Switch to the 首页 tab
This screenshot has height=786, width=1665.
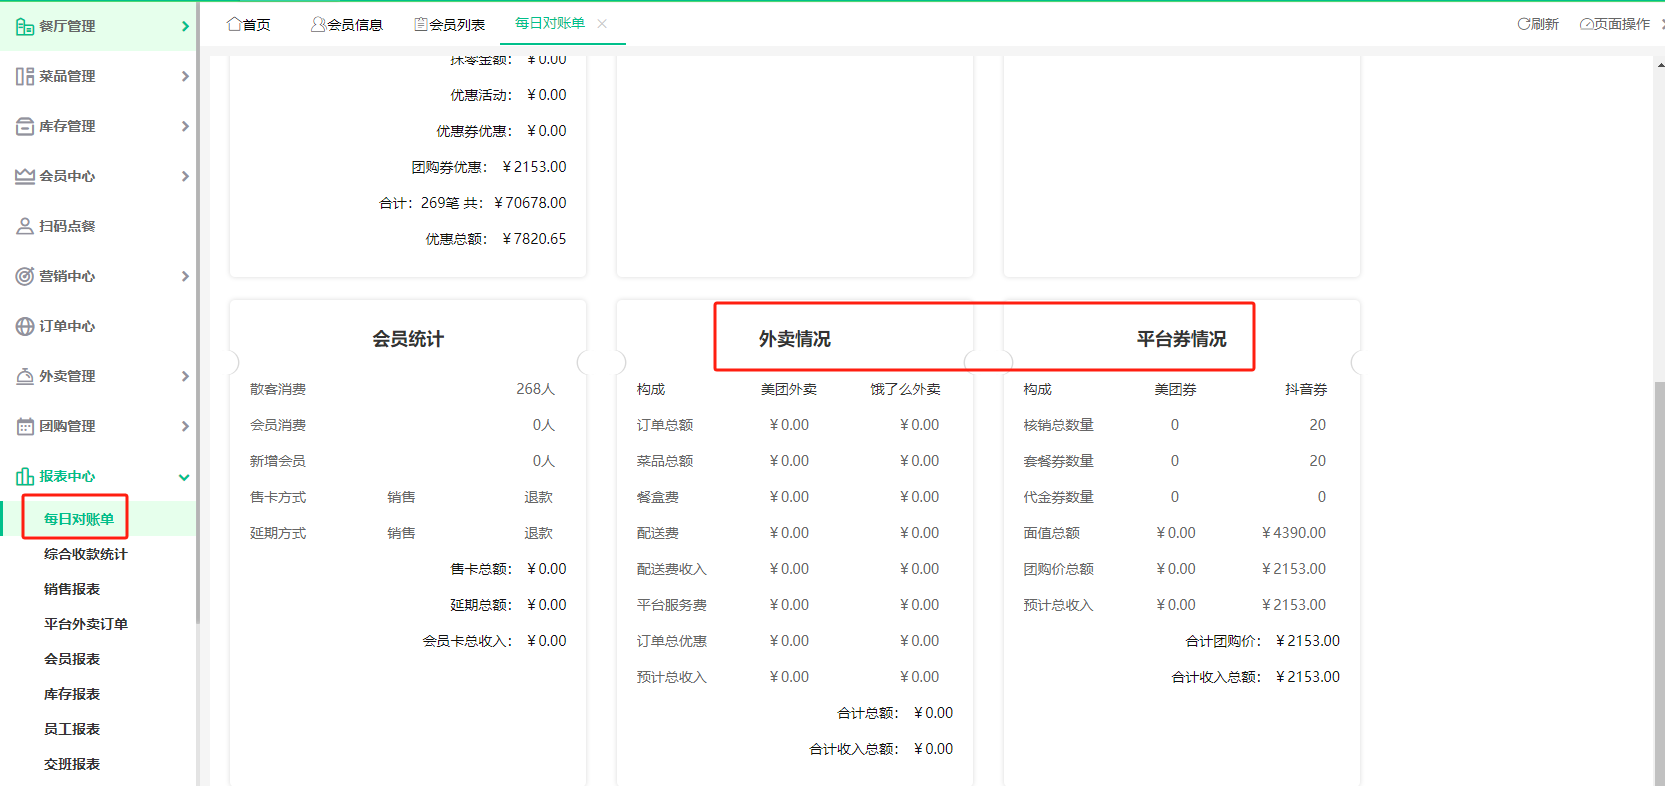pos(249,24)
